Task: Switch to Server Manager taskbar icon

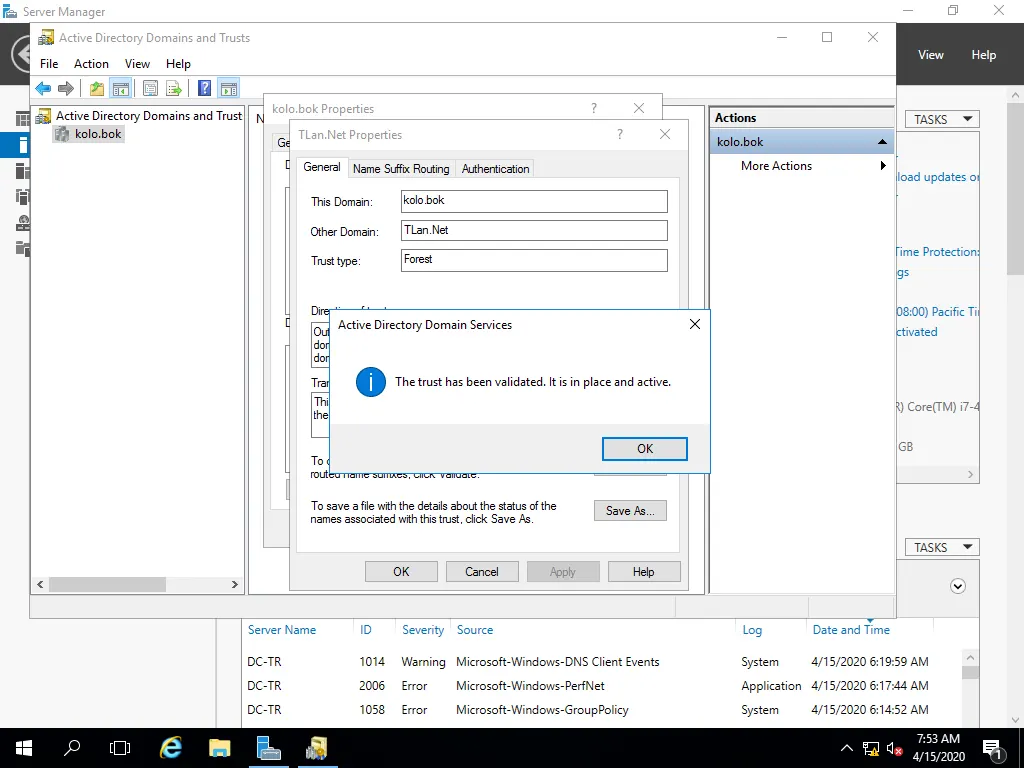Action: tap(268, 748)
